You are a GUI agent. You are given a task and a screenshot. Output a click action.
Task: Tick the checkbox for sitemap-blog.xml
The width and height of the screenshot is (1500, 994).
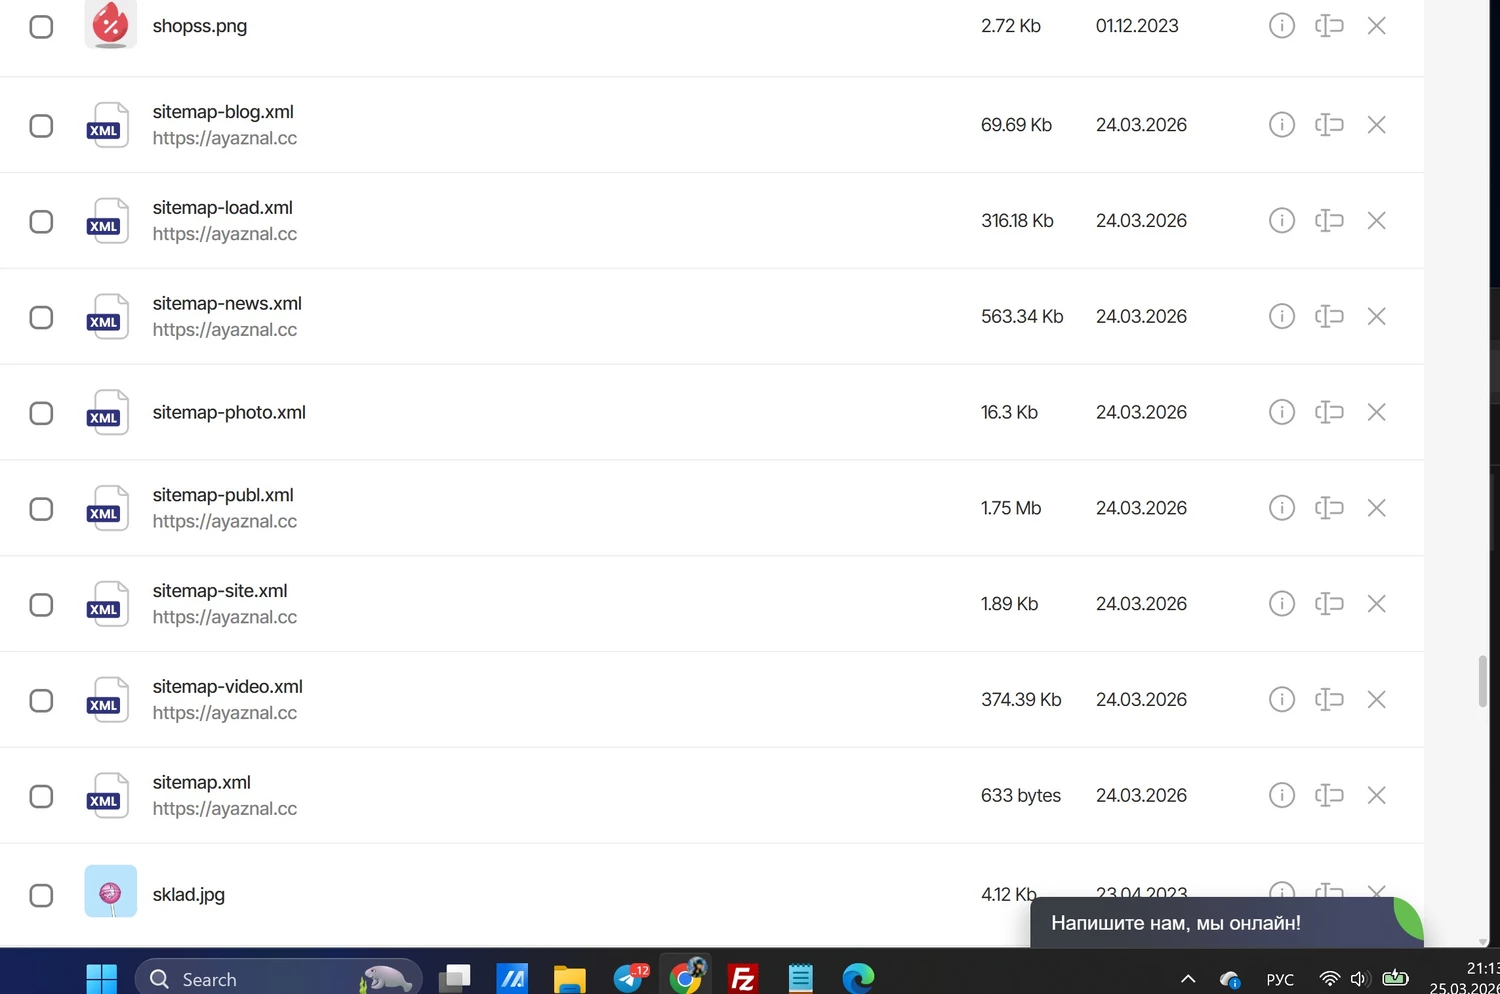pos(41,126)
